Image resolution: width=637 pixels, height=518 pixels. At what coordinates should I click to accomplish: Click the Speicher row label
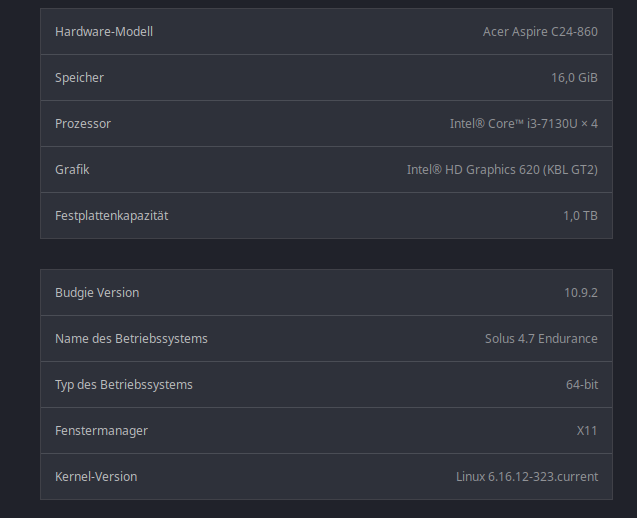tap(80, 78)
